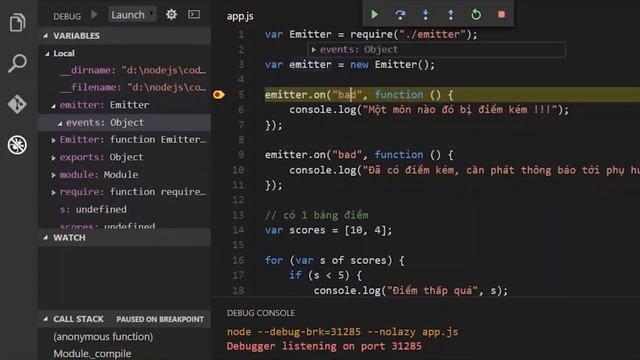Click the DEBUG view title
Screen dimensions: 640x360
pyautogui.click(x=67, y=16)
